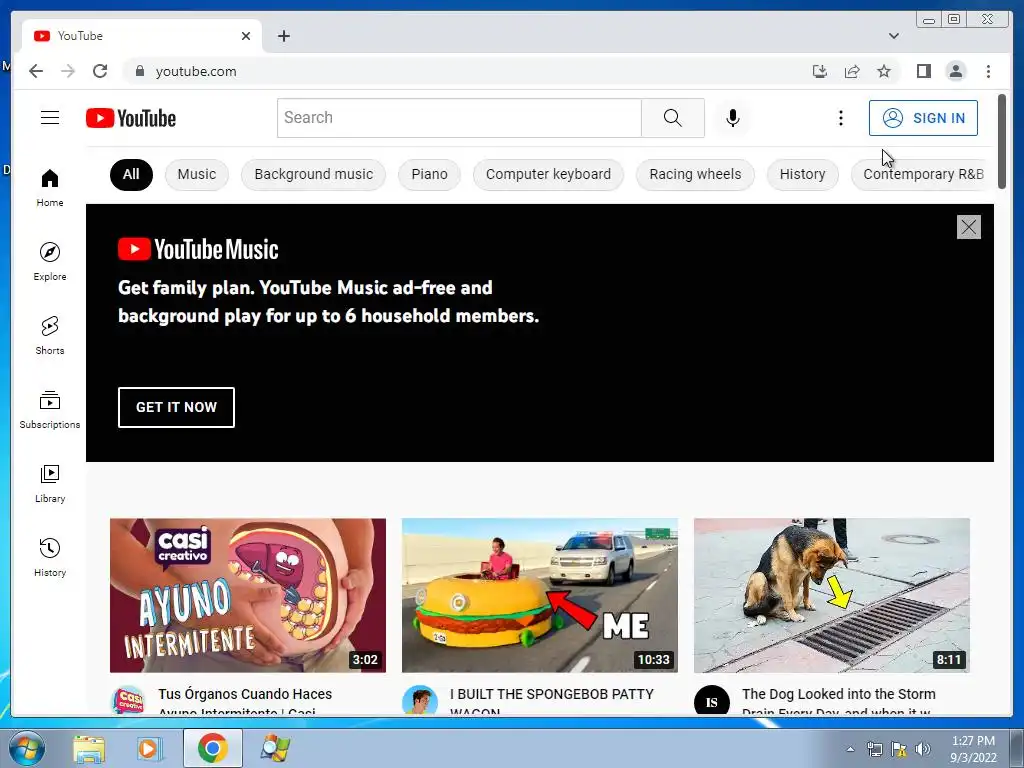Open the dog storm drain thumbnail
Viewport: 1024px width, 768px height.
coord(831,595)
